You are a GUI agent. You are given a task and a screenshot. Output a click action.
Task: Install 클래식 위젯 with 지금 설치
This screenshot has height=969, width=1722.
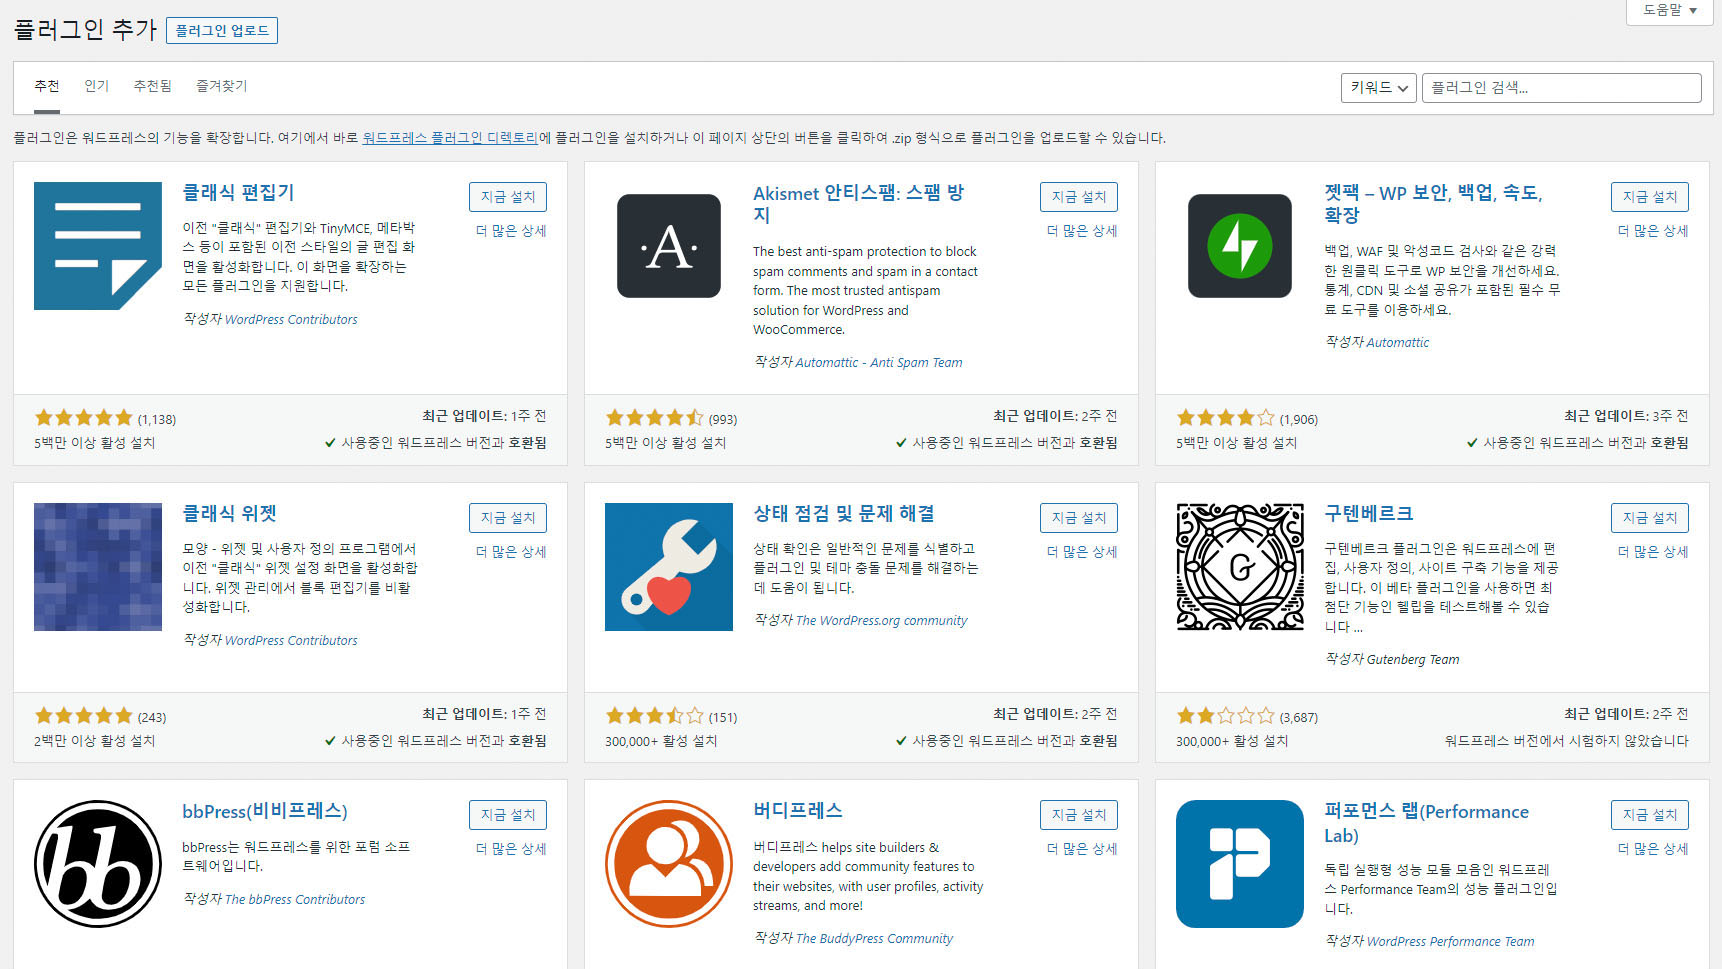pyautogui.click(x=508, y=518)
